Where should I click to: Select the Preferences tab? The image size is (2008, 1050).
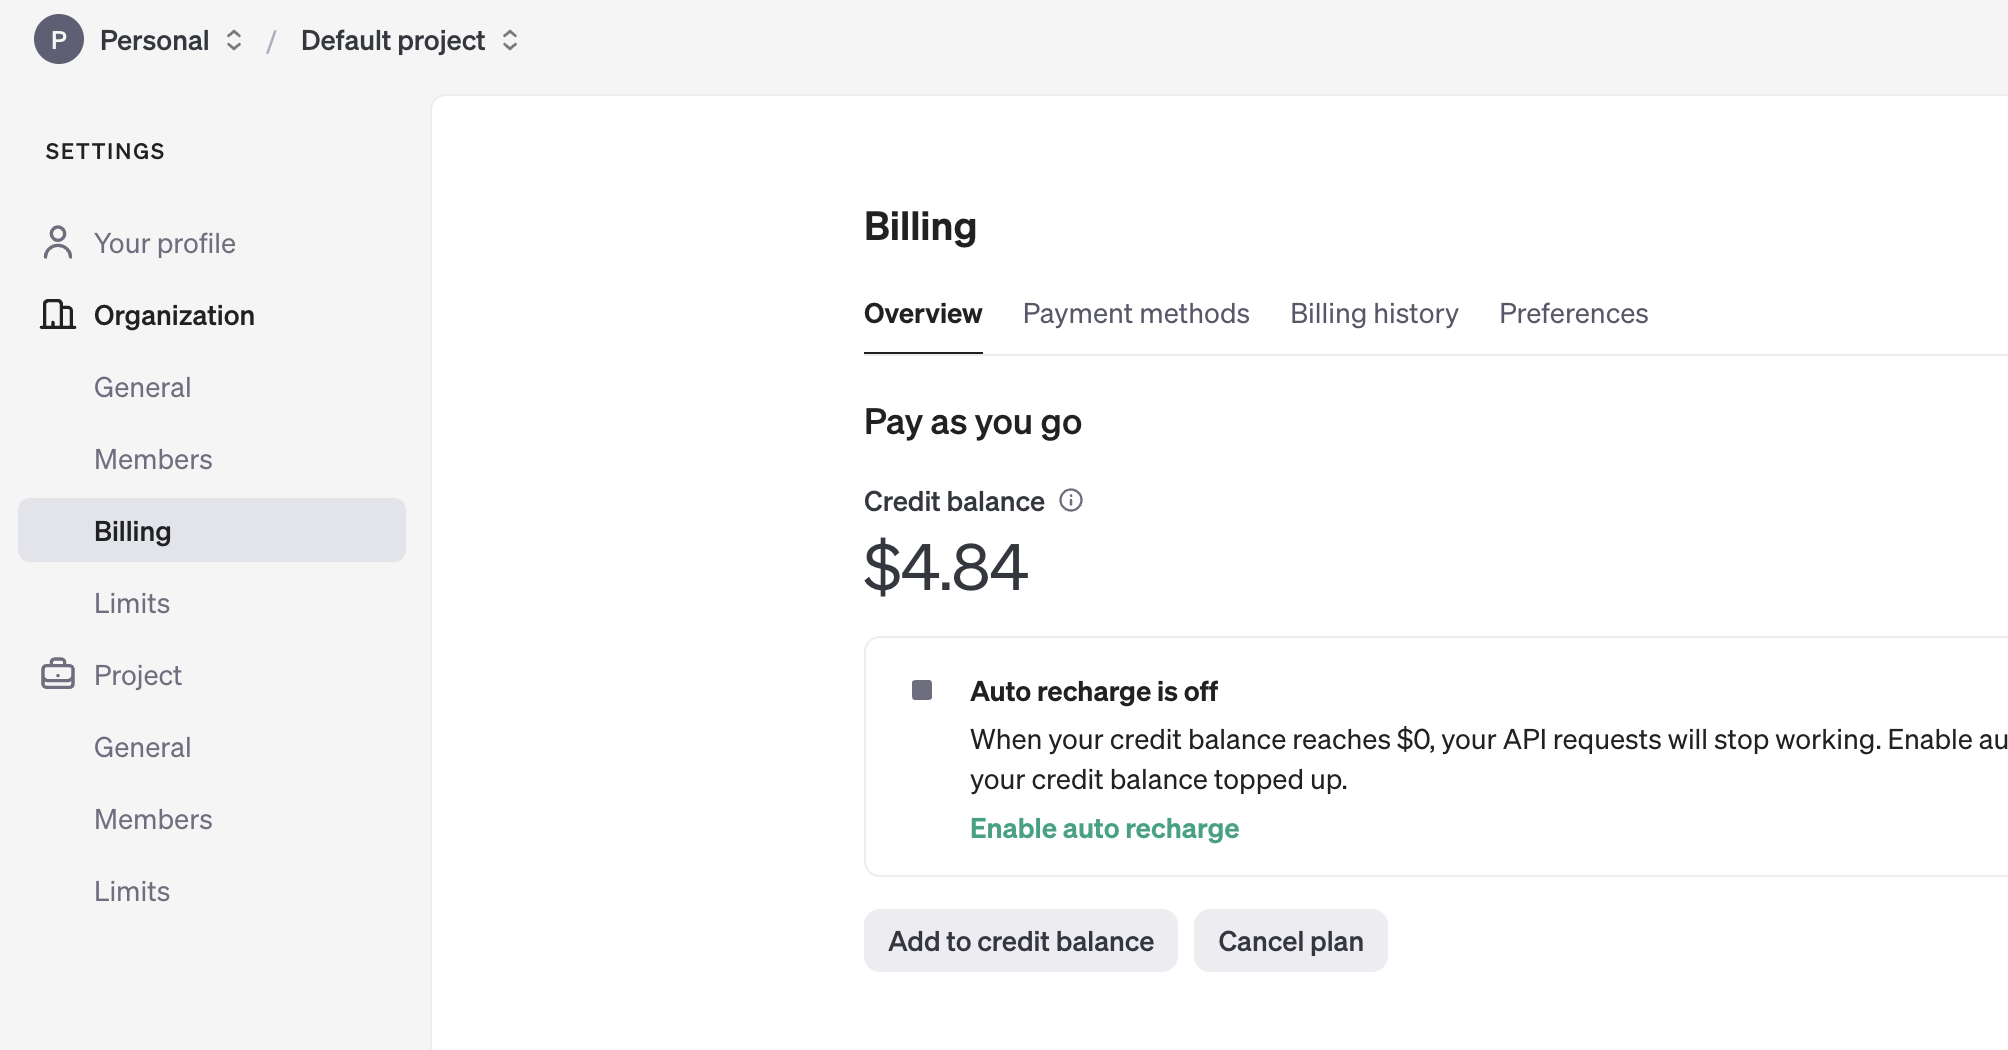tap(1573, 314)
